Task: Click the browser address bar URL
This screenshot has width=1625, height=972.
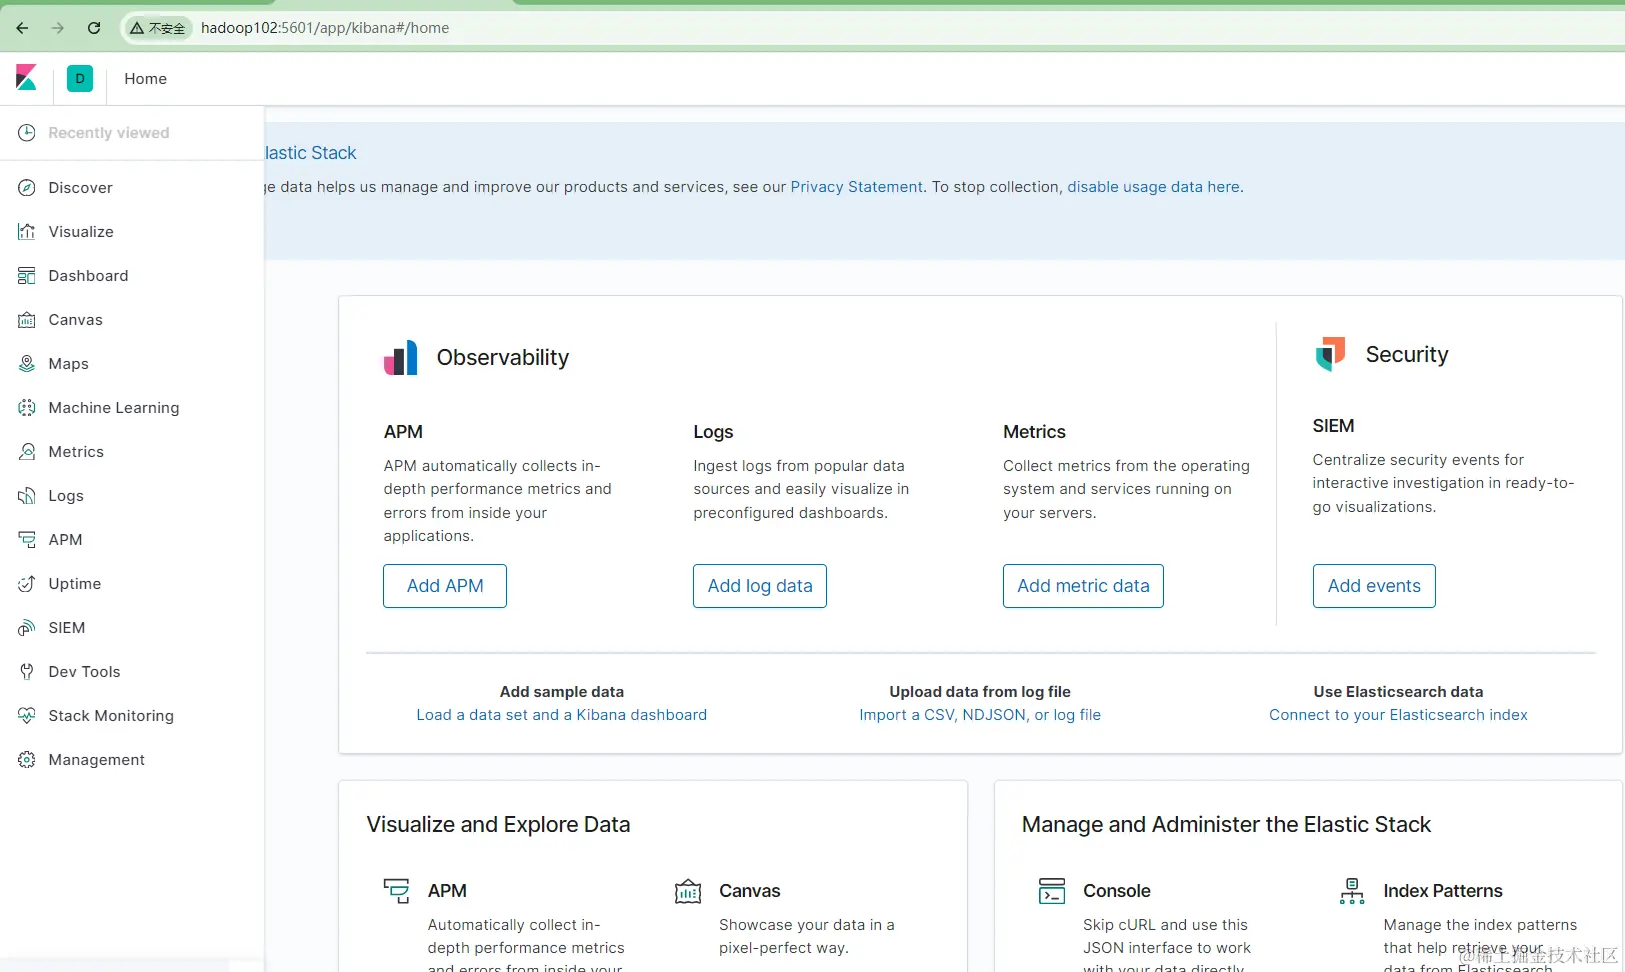Action: 325,28
